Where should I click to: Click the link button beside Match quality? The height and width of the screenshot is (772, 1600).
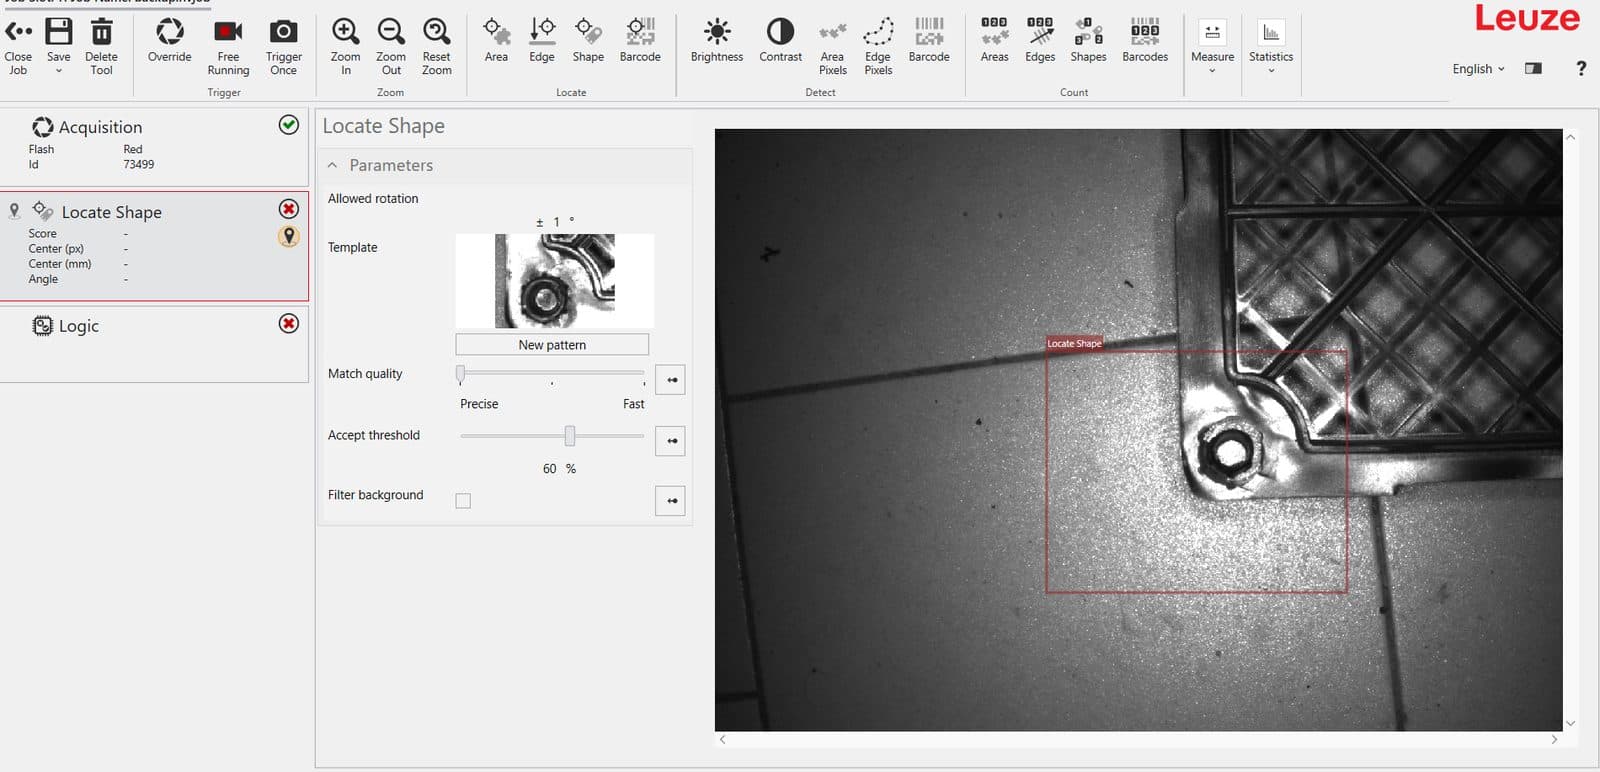click(x=671, y=380)
